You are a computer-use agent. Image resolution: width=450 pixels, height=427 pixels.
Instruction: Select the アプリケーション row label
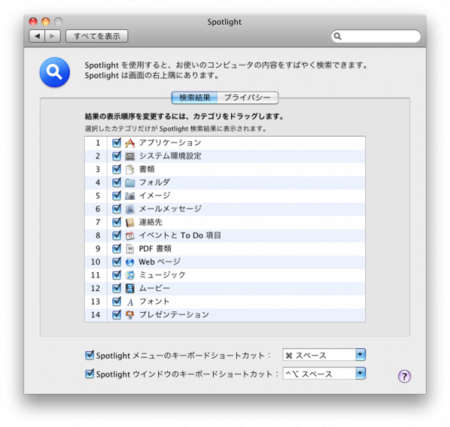click(170, 143)
